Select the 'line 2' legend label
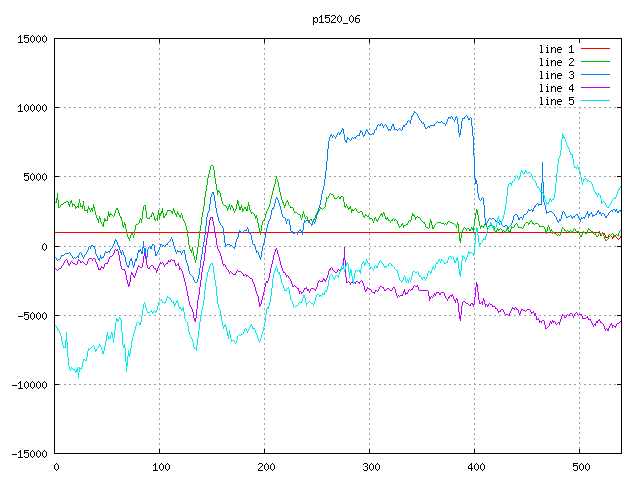 [x=557, y=62]
